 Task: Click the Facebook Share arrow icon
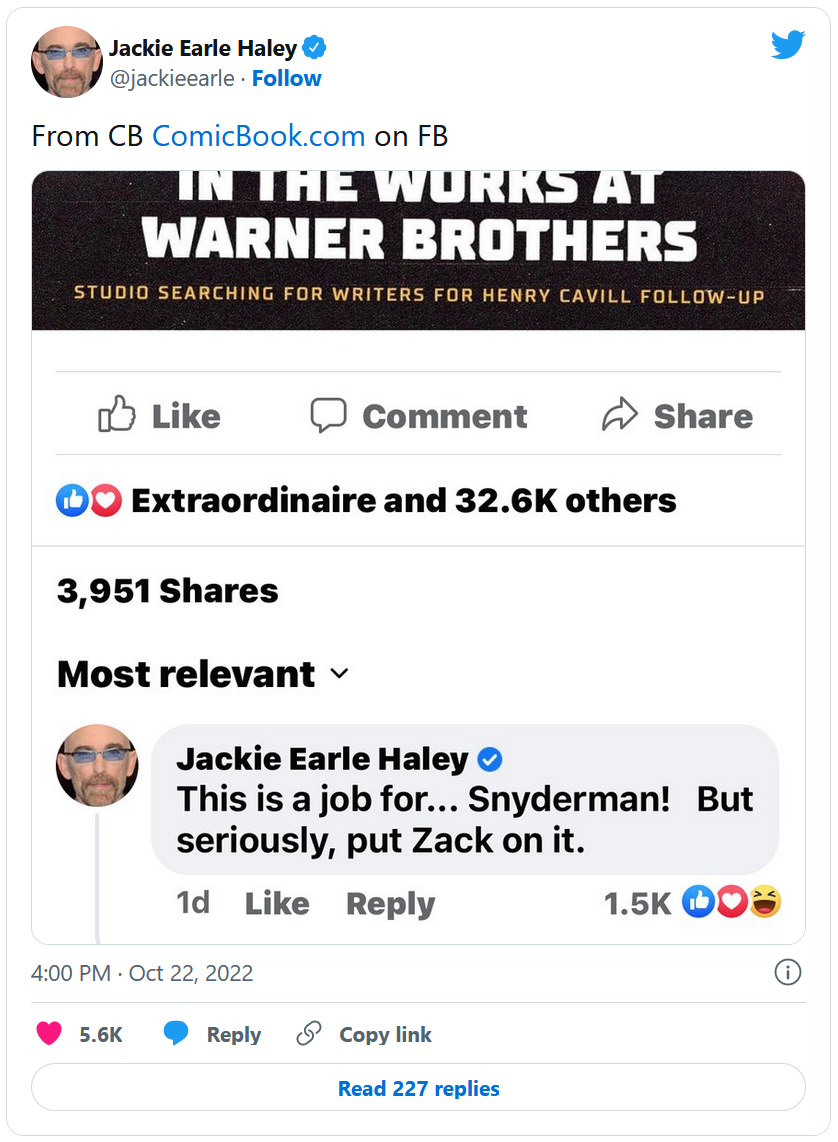point(620,415)
